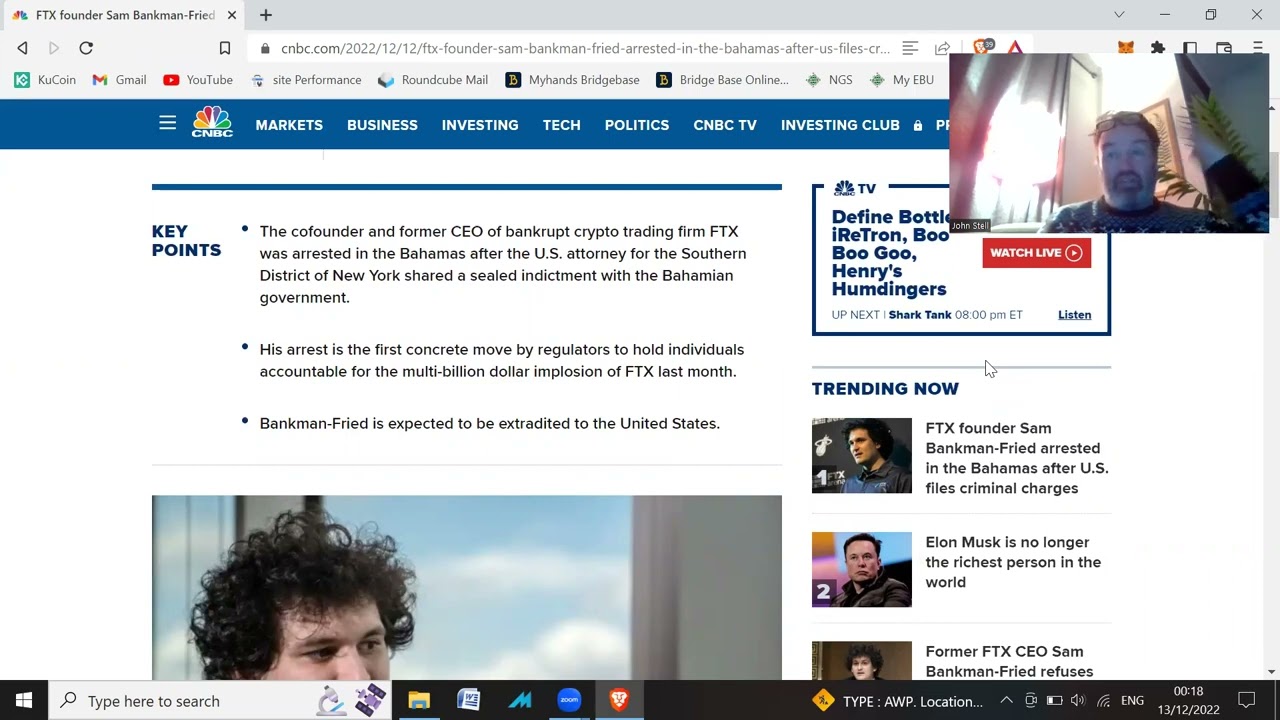This screenshot has height=720, width=1280.
Task: Open the blue M app on taskbar
Action: tap(520, 701)
